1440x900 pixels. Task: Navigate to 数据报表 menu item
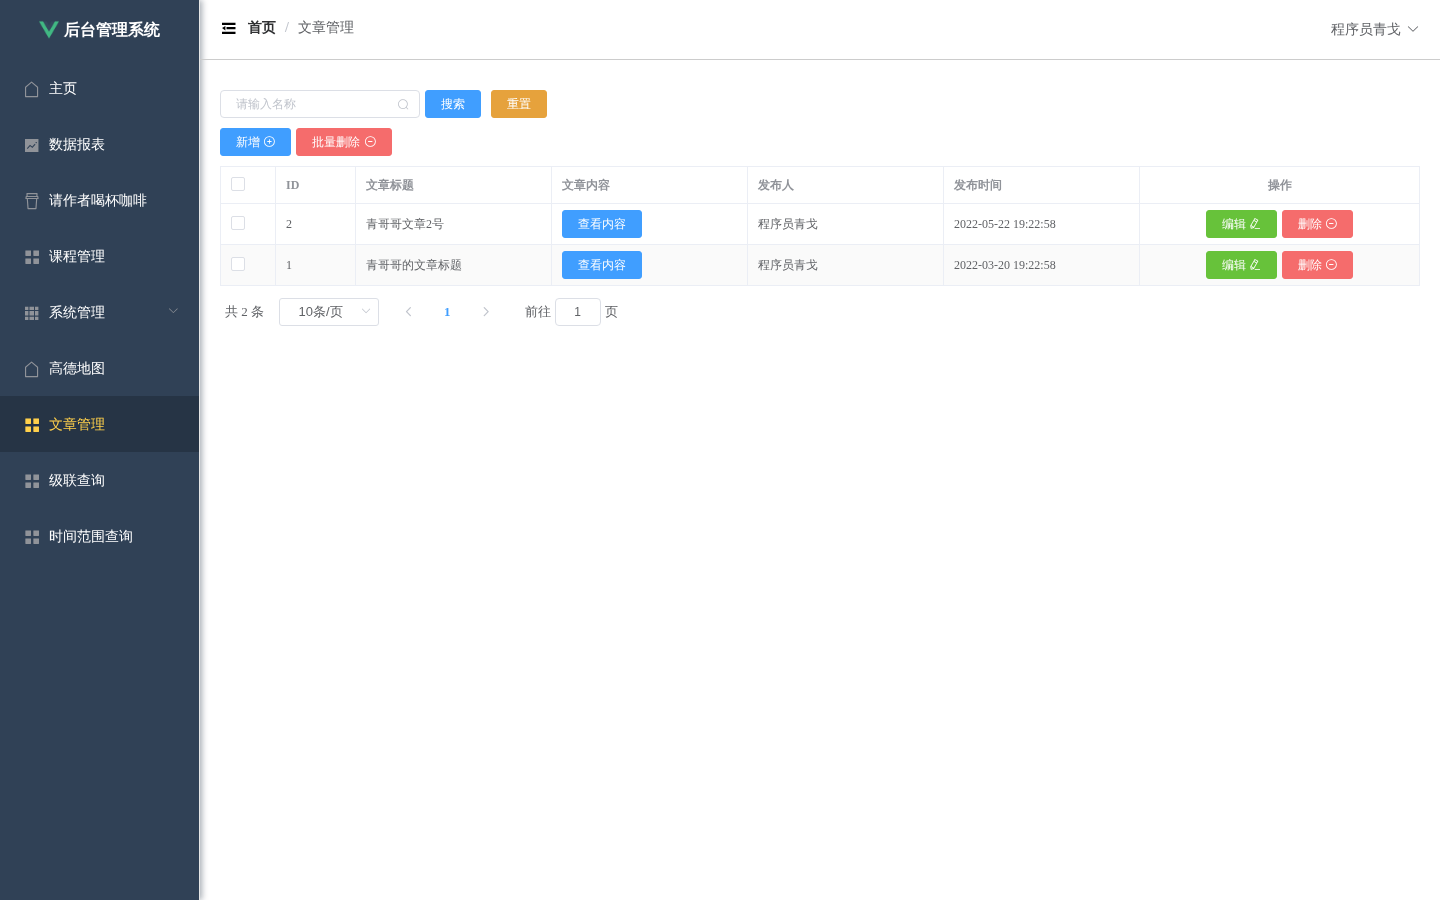click(x=99, y=144)
